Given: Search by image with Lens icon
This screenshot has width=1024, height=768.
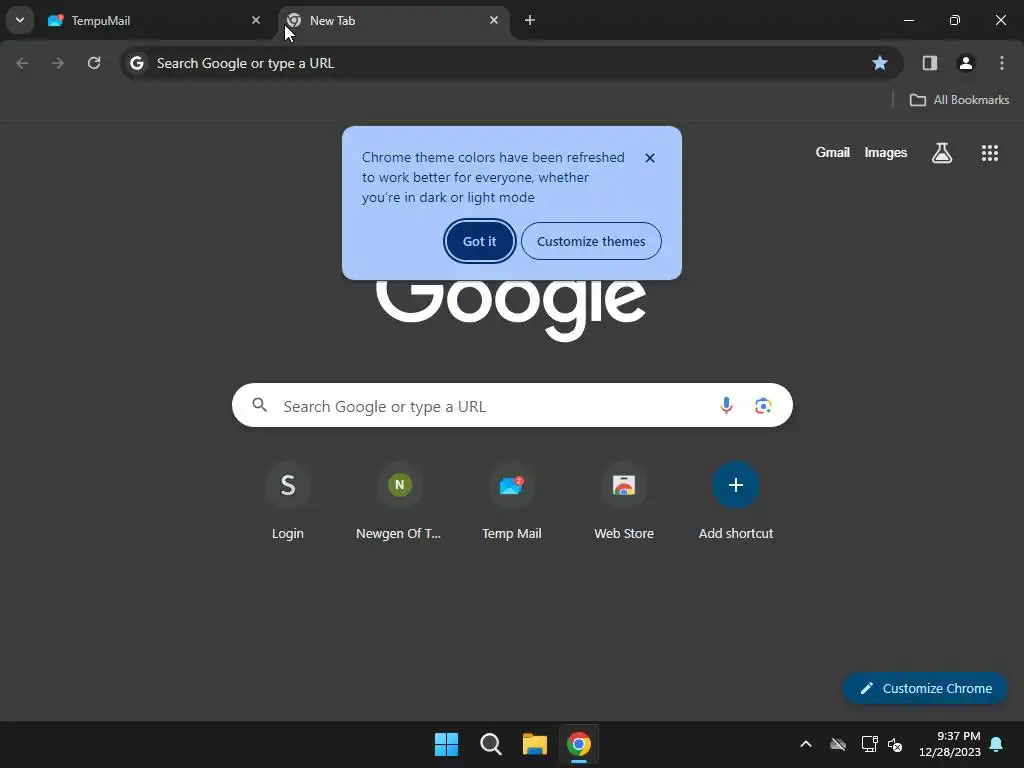Looking at the screenshot, I should click(763, 406).
